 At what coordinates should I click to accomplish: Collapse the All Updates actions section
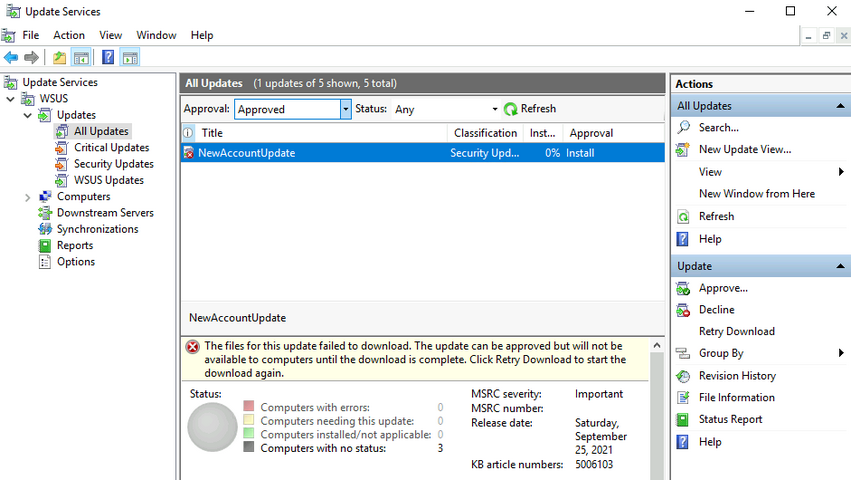pos(840,106)
